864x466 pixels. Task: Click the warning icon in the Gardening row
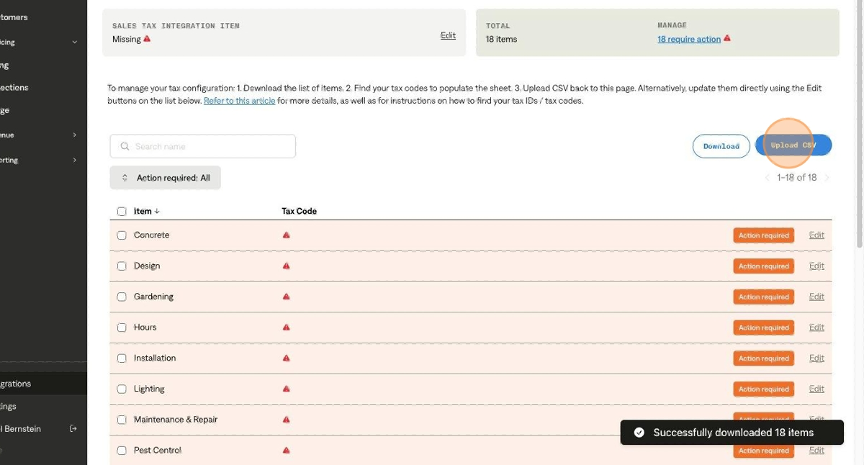(286, 297)
